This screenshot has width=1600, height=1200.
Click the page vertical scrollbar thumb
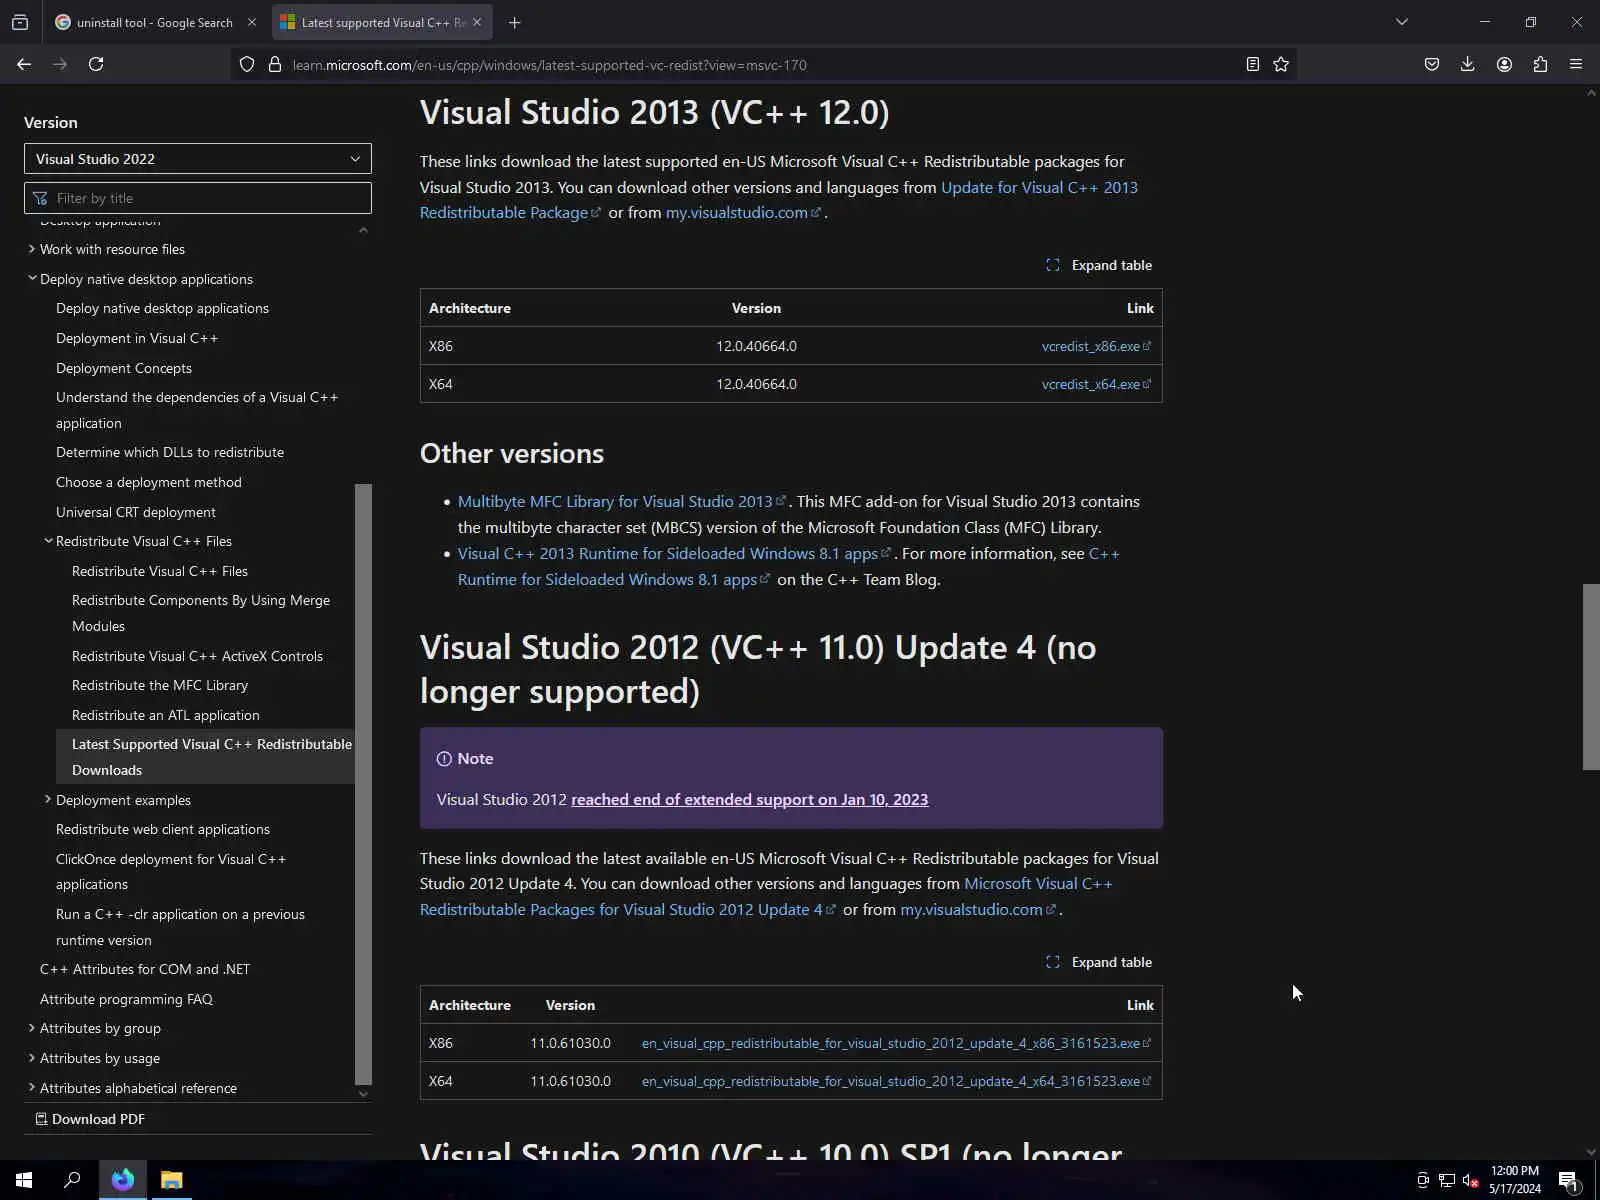coord(1590,677)
